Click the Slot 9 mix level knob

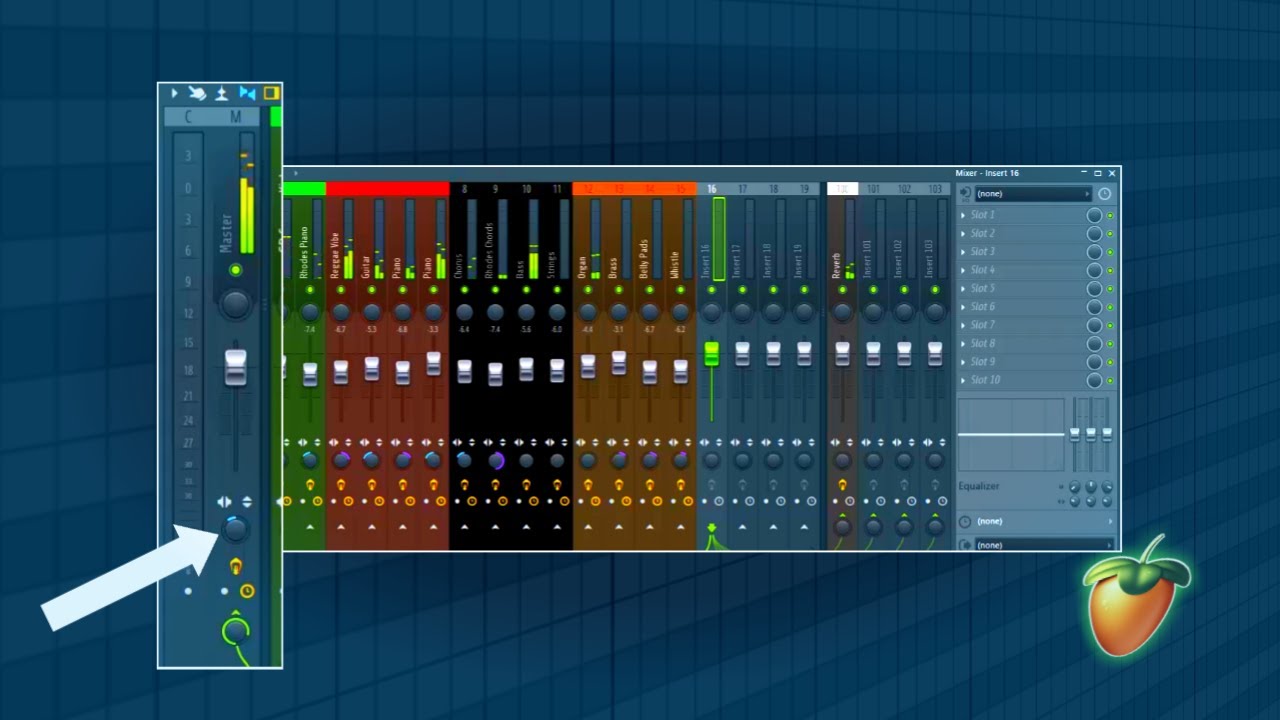click(x=1094, y=362)
